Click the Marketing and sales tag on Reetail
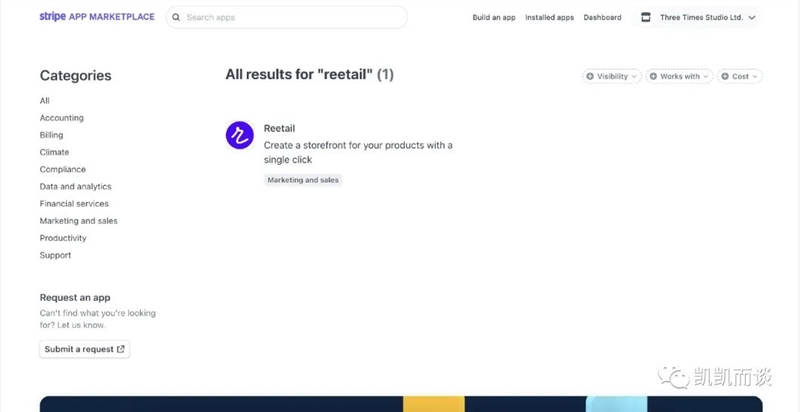The height and width of the screenshot is (412, 800). coord(303,180)
